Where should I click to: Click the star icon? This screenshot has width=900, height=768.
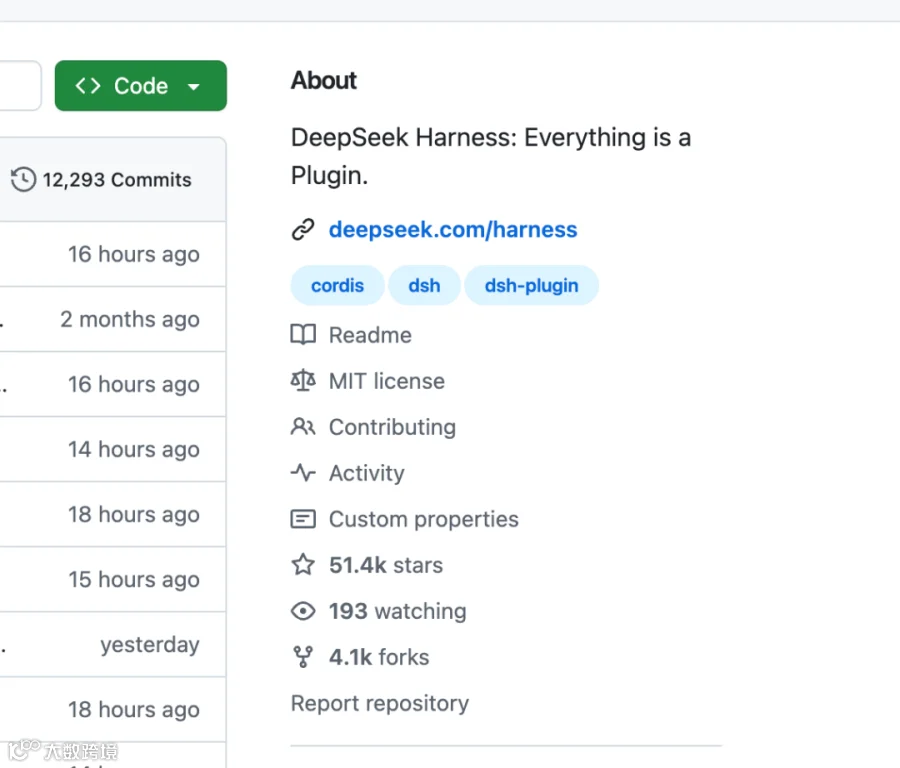pyautogui.click(x=303, y=565)
